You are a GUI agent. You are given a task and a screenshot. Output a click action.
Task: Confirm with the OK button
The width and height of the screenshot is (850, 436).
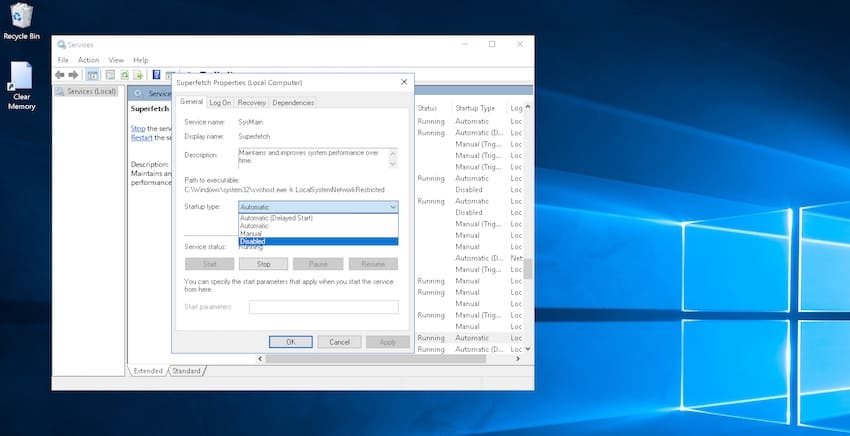[x=291, y=342]
